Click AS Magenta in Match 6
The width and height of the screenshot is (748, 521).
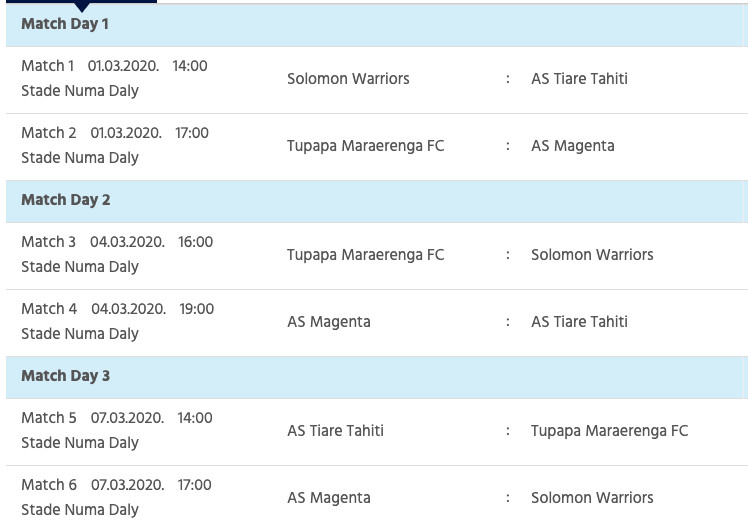click(x=328, y=498)
